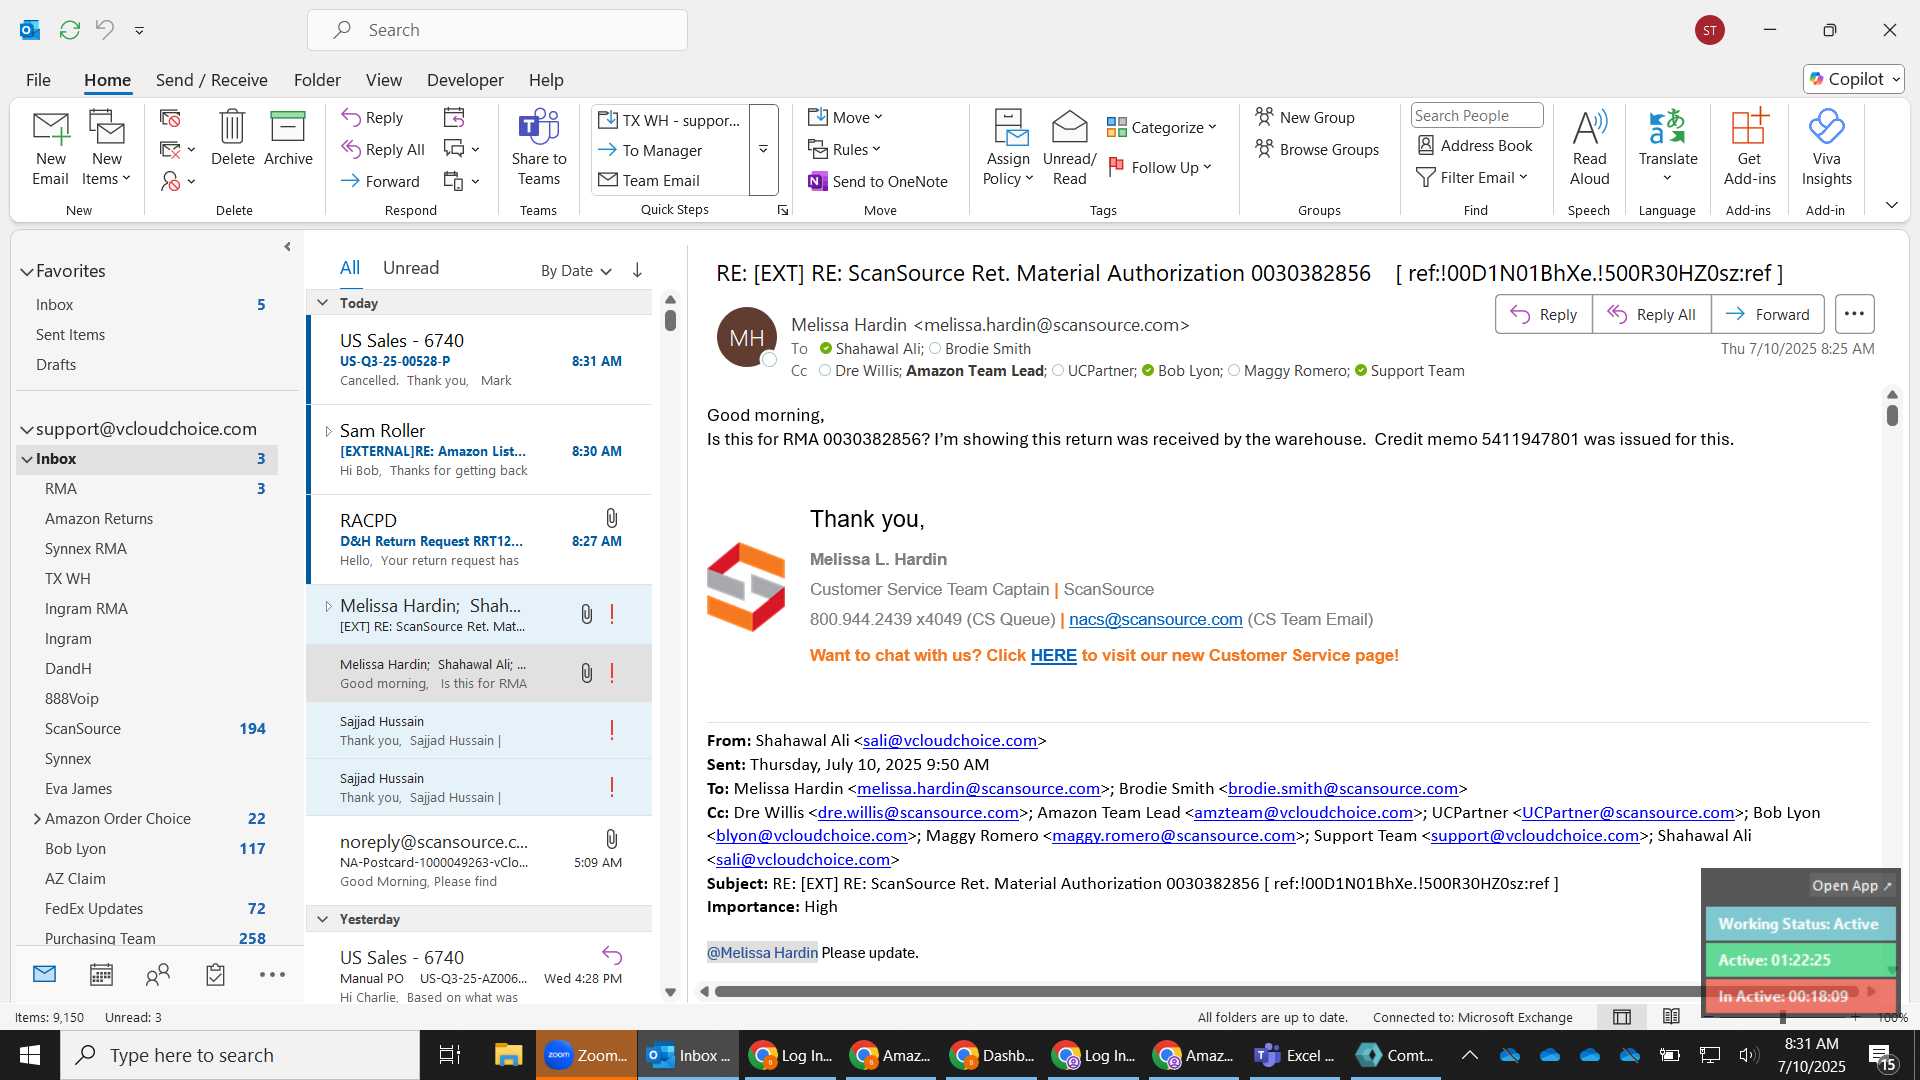
Task: Click the Get Add-ins icon
Action: (1749, 127)
